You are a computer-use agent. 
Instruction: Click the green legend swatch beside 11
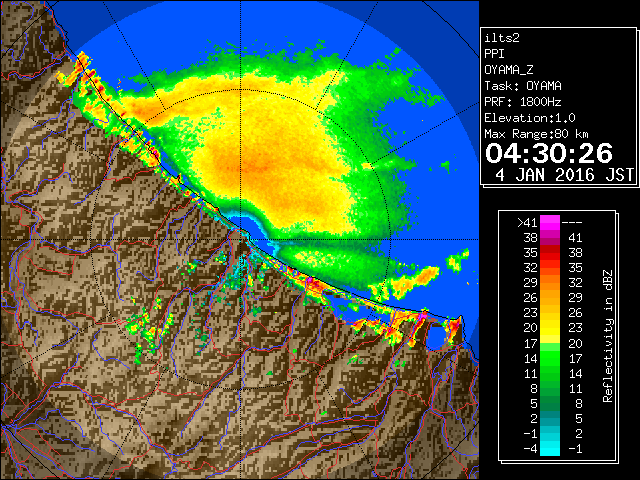550,373
